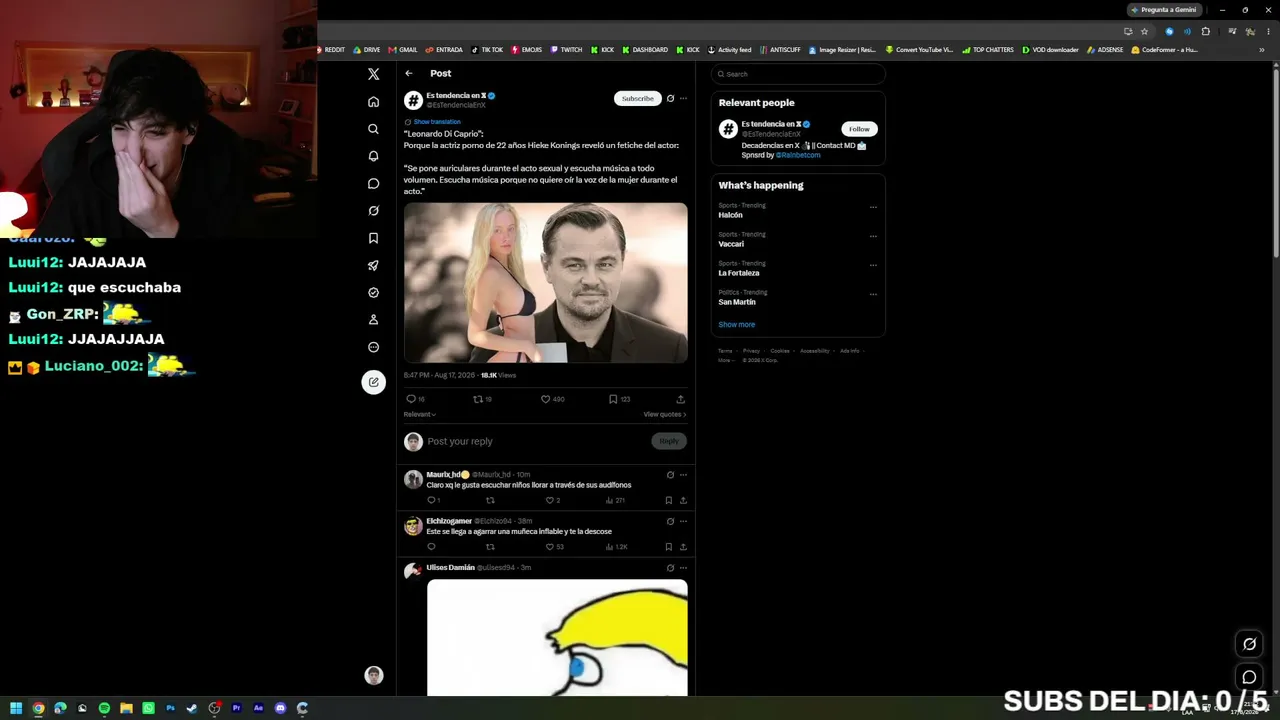Open options for San Martín trend

[873, 294]
